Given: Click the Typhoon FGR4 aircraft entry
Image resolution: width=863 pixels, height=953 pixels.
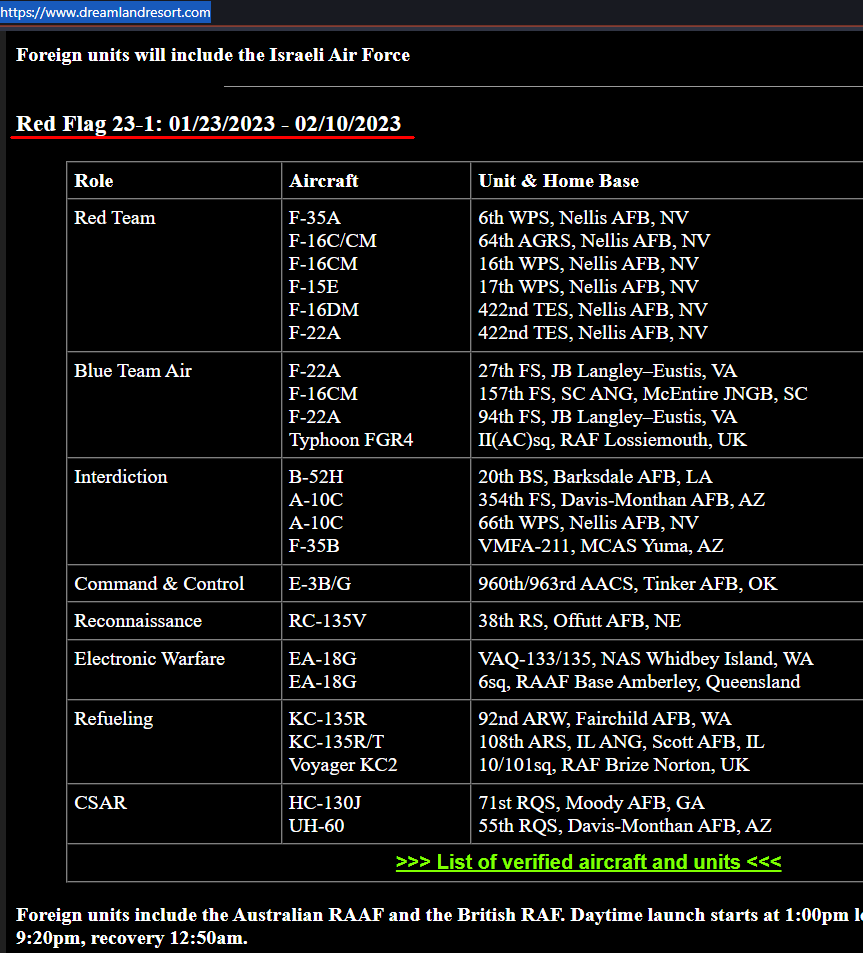Looking at the screenshot, I should 351,439.
